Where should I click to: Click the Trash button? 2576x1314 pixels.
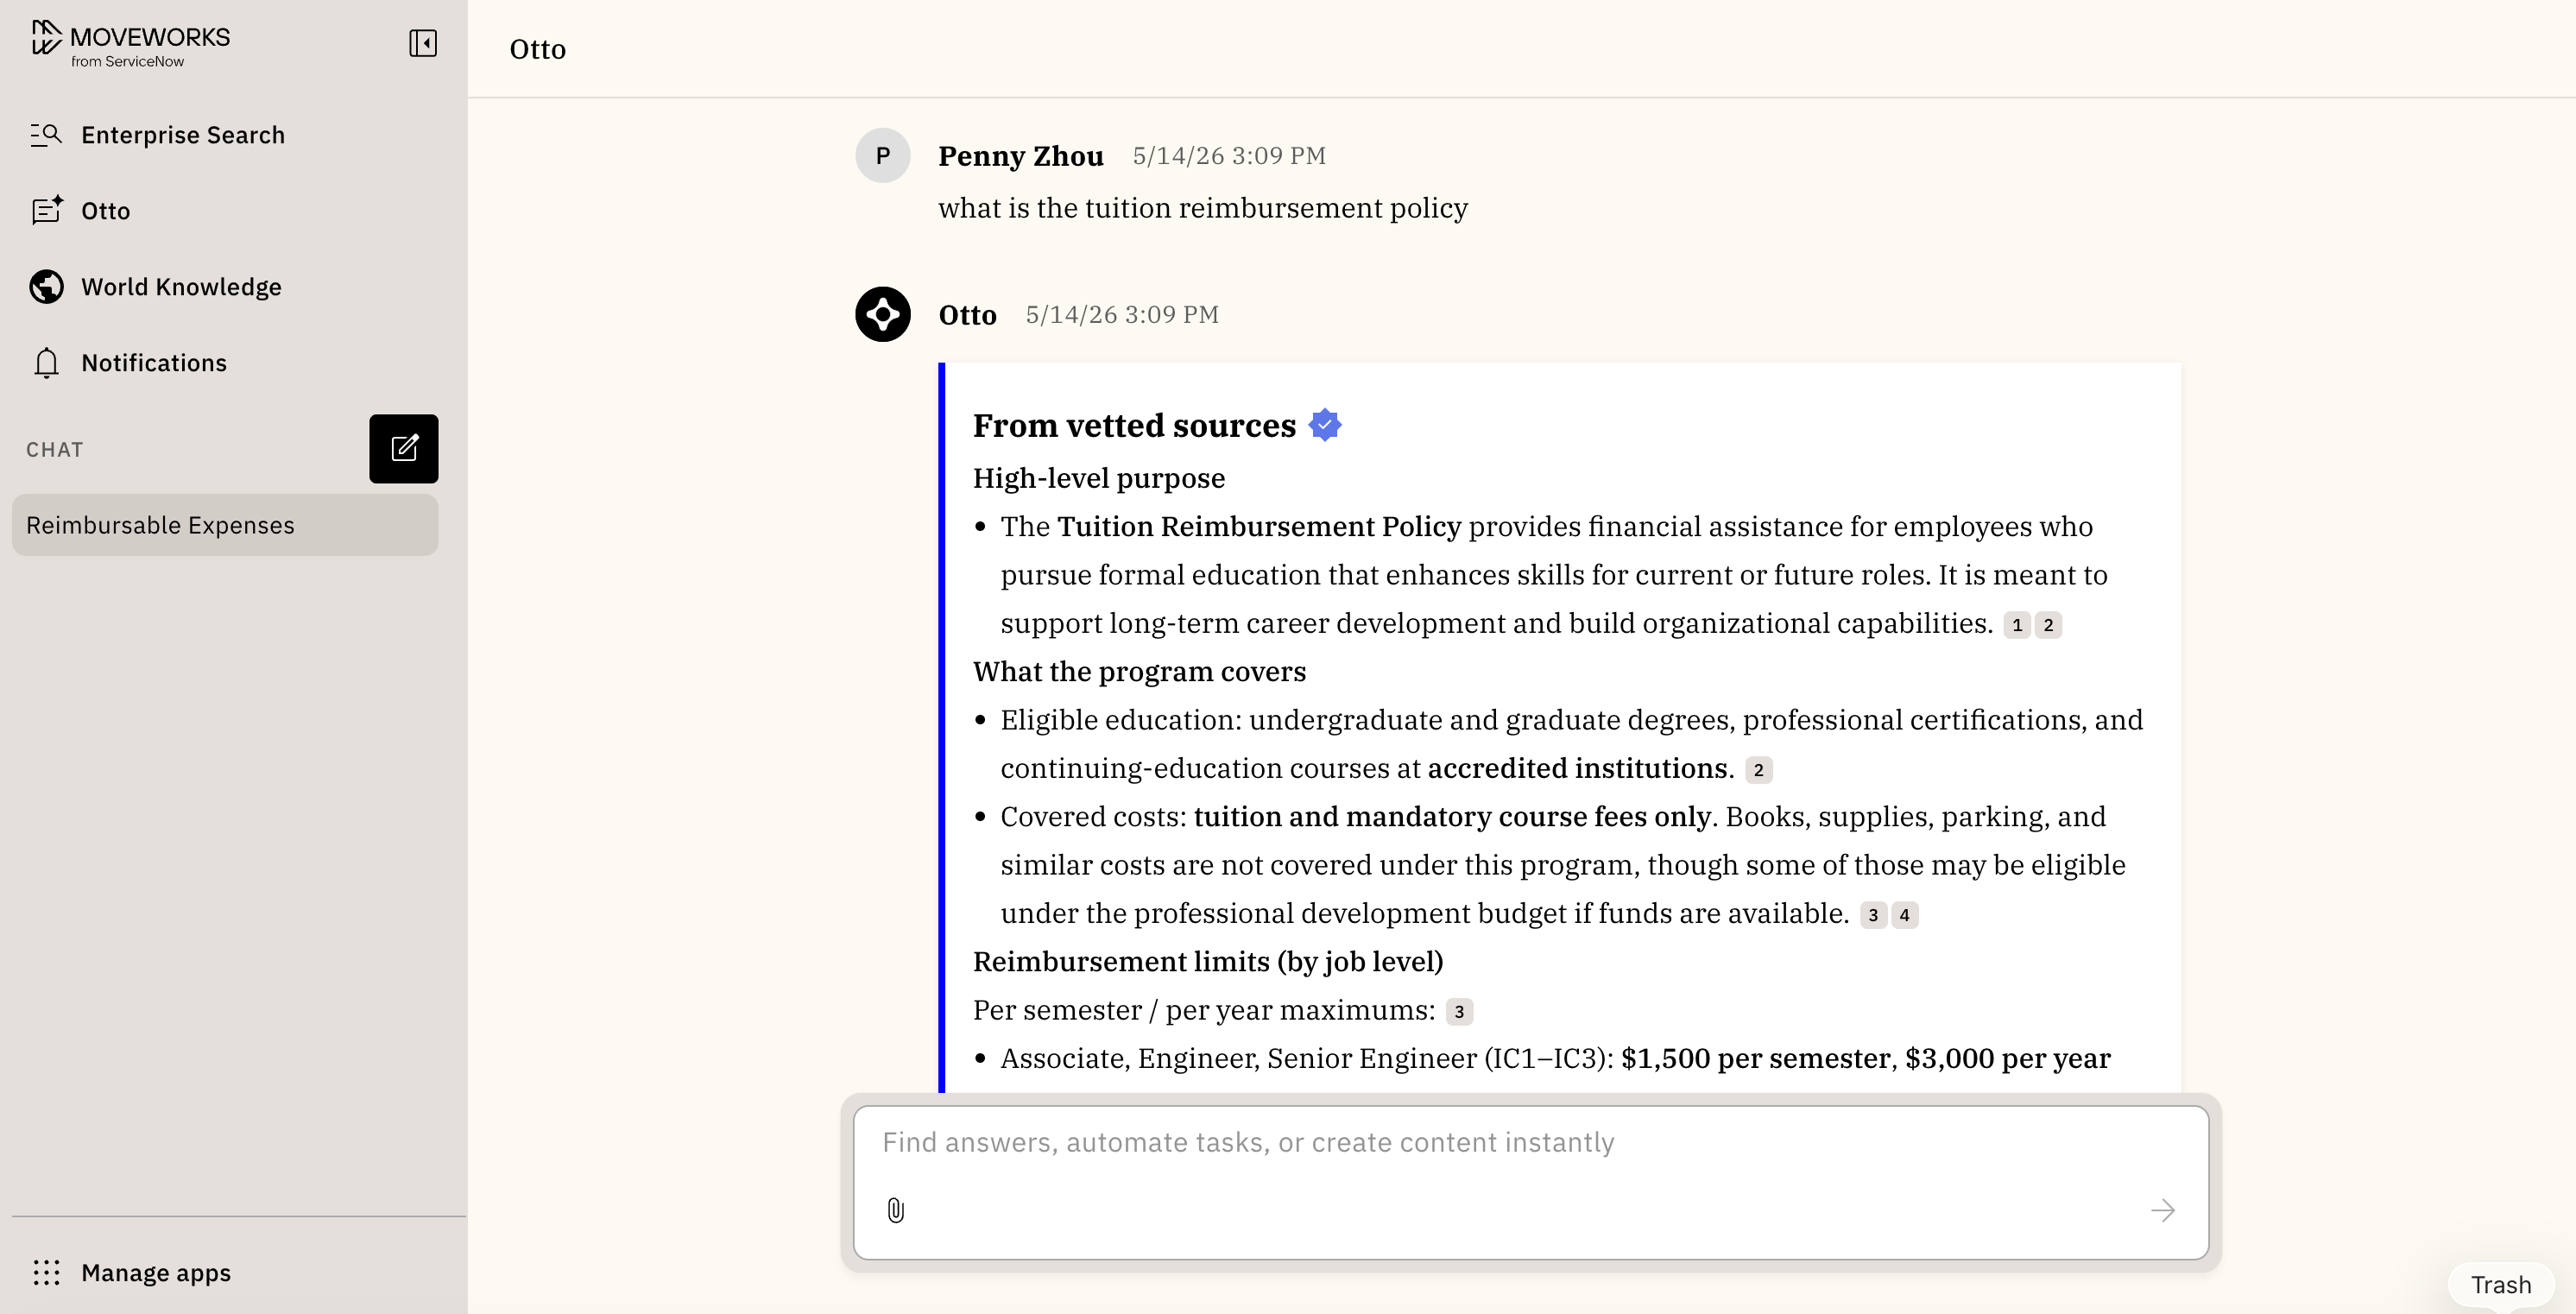(x=2501, y=1285)
